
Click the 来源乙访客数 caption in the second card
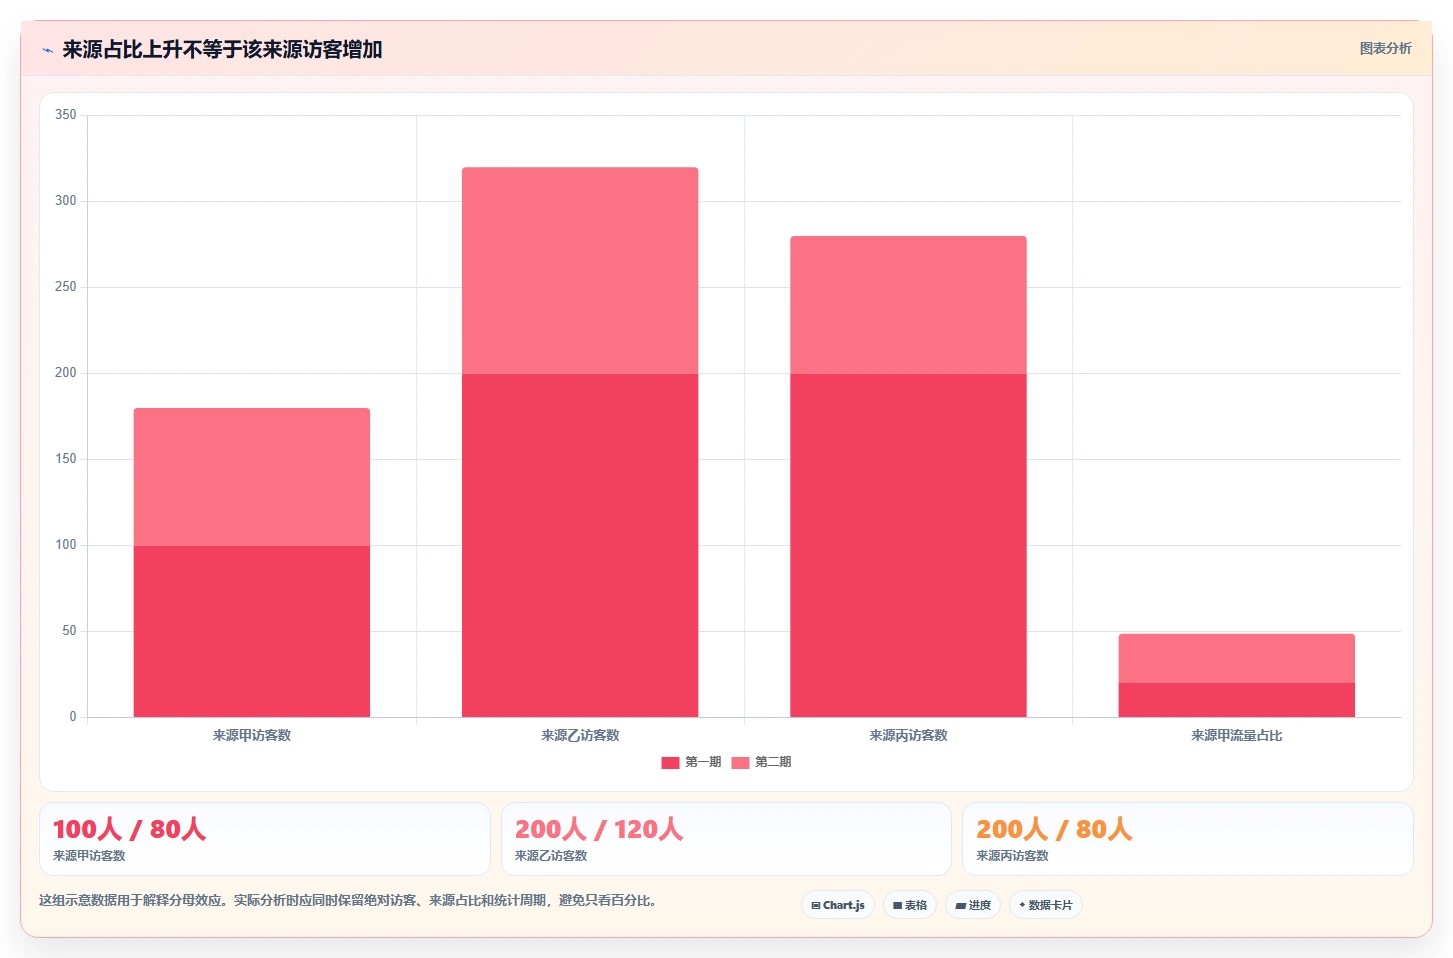coord(551,856)
